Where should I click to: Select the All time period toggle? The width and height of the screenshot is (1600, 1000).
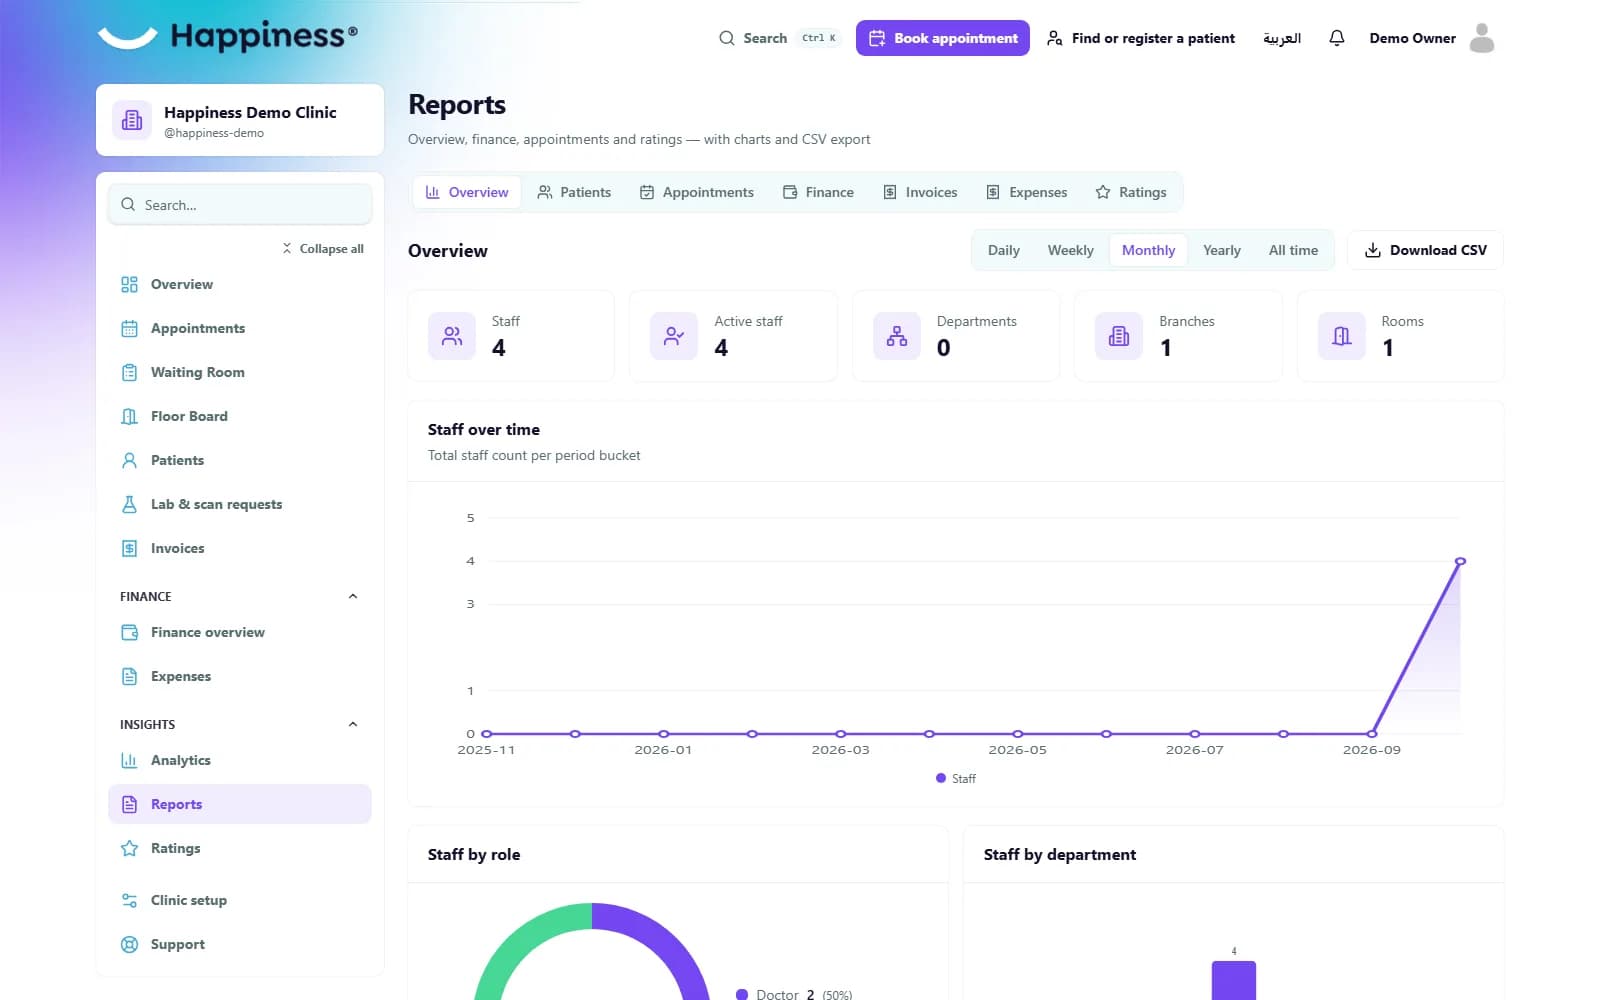(x=1293, y=250)
